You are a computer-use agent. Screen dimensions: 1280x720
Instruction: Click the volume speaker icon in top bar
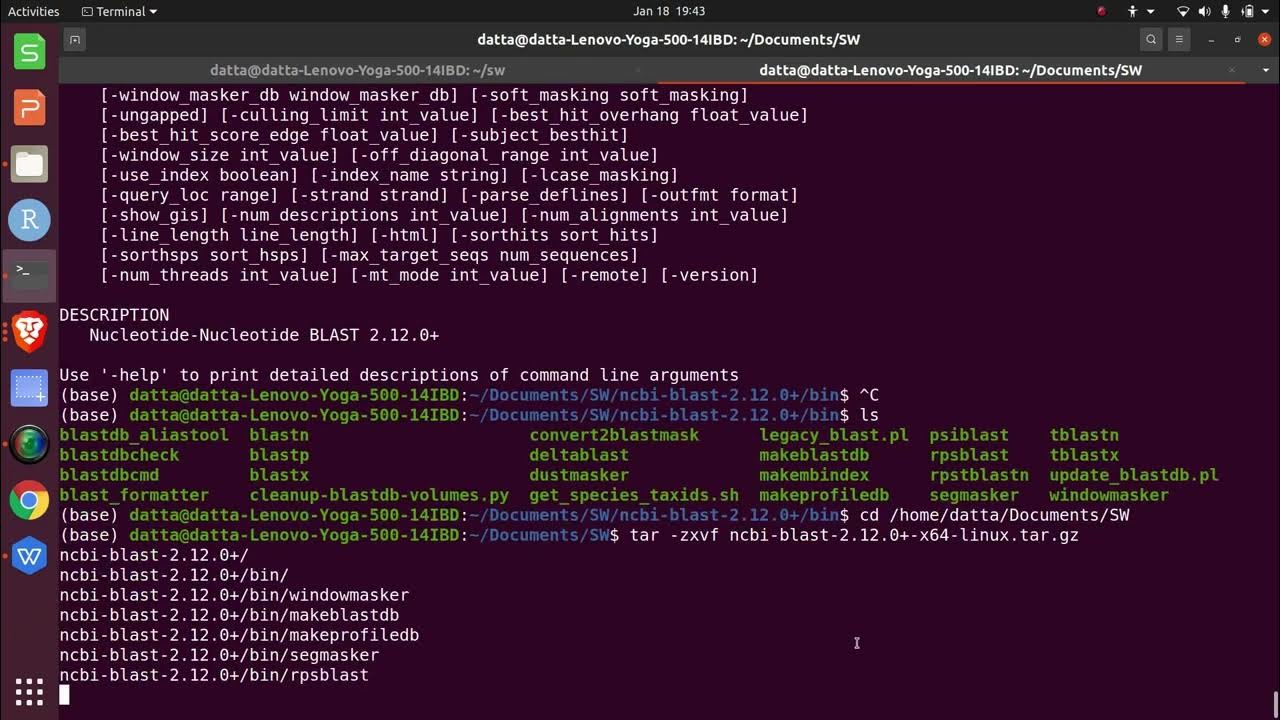coord(1205,12)
